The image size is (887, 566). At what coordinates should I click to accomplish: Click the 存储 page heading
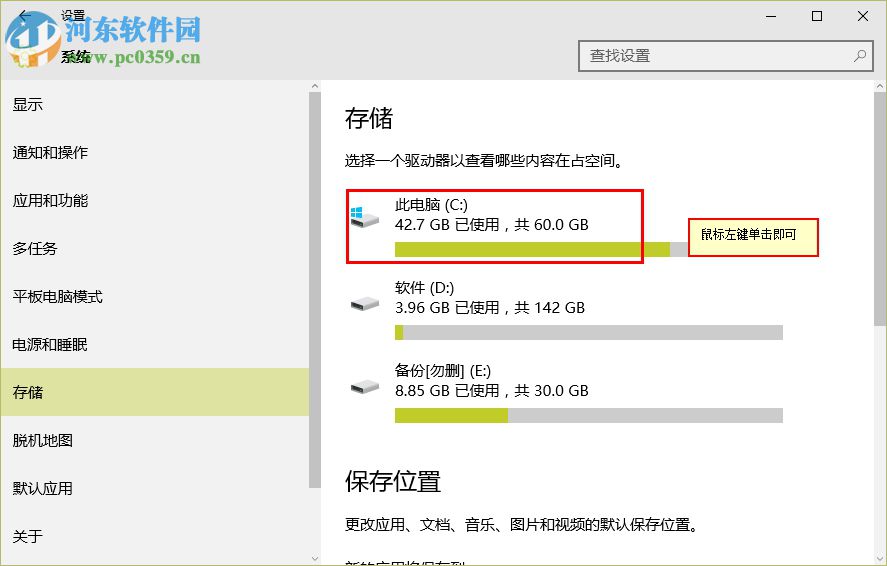(x=369, y=119)
